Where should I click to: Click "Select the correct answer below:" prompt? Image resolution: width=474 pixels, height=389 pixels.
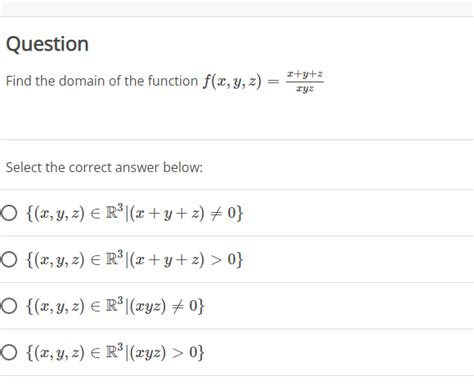tap(104, 167)
